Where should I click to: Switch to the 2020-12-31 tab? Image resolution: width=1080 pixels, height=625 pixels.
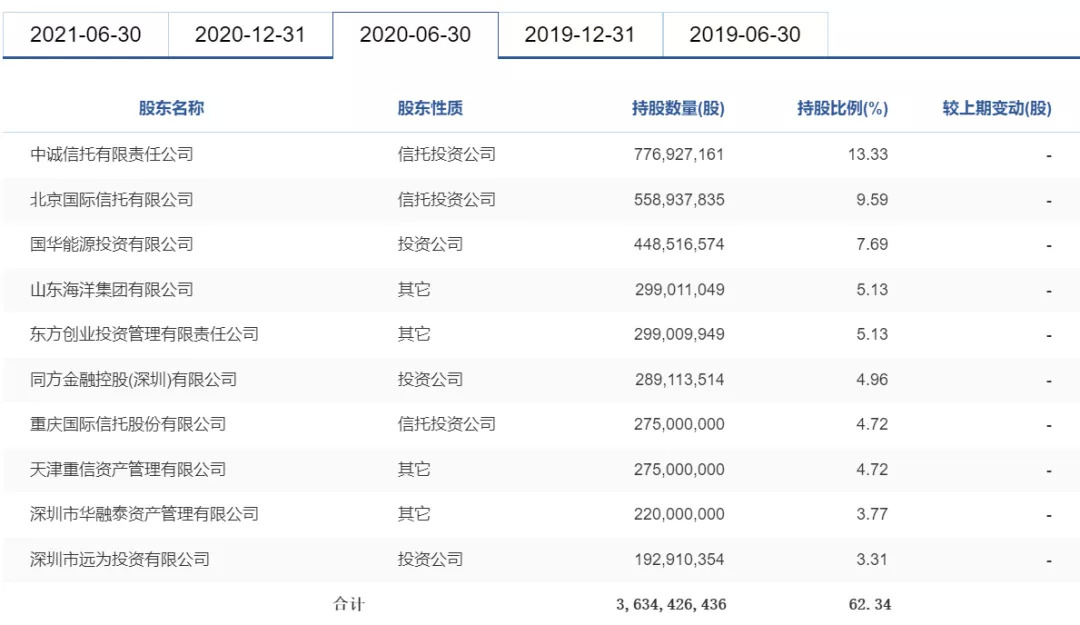tap(250, 34)
